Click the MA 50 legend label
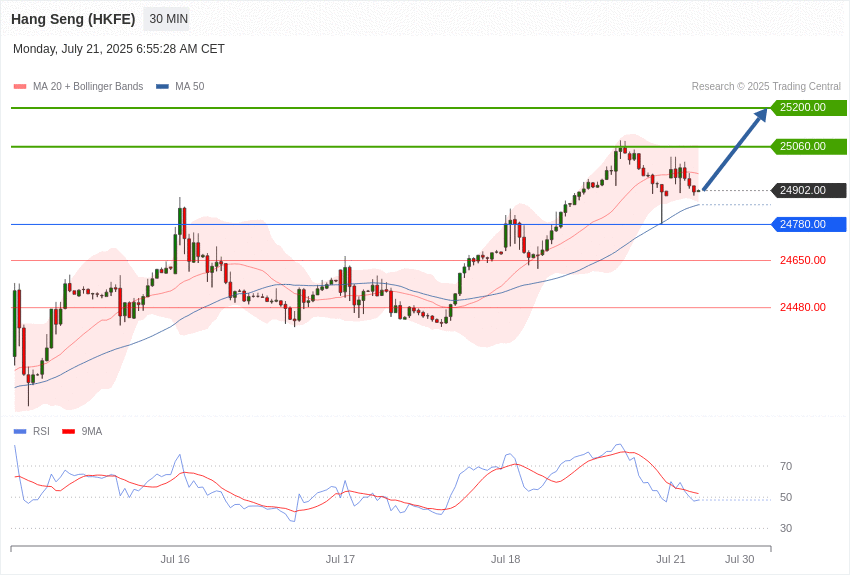The height and width of the screenshot is (576, 850). [190, 87]
